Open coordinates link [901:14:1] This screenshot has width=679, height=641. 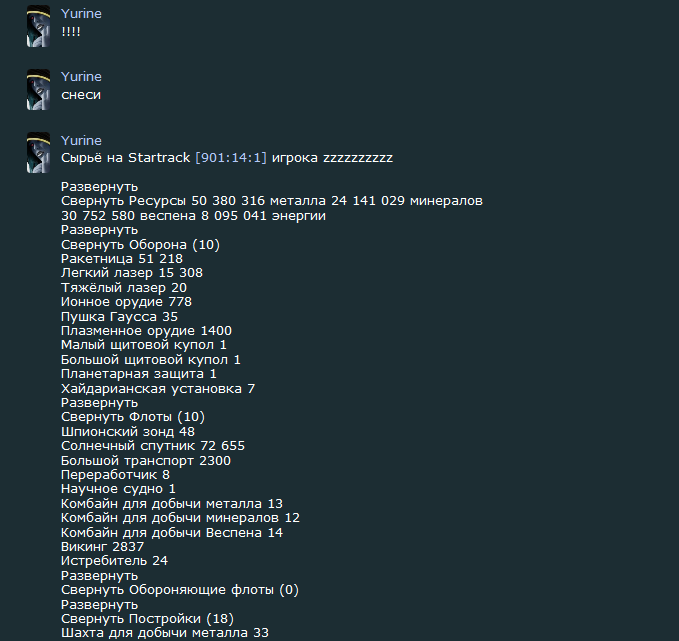click(x=231, y=158)
